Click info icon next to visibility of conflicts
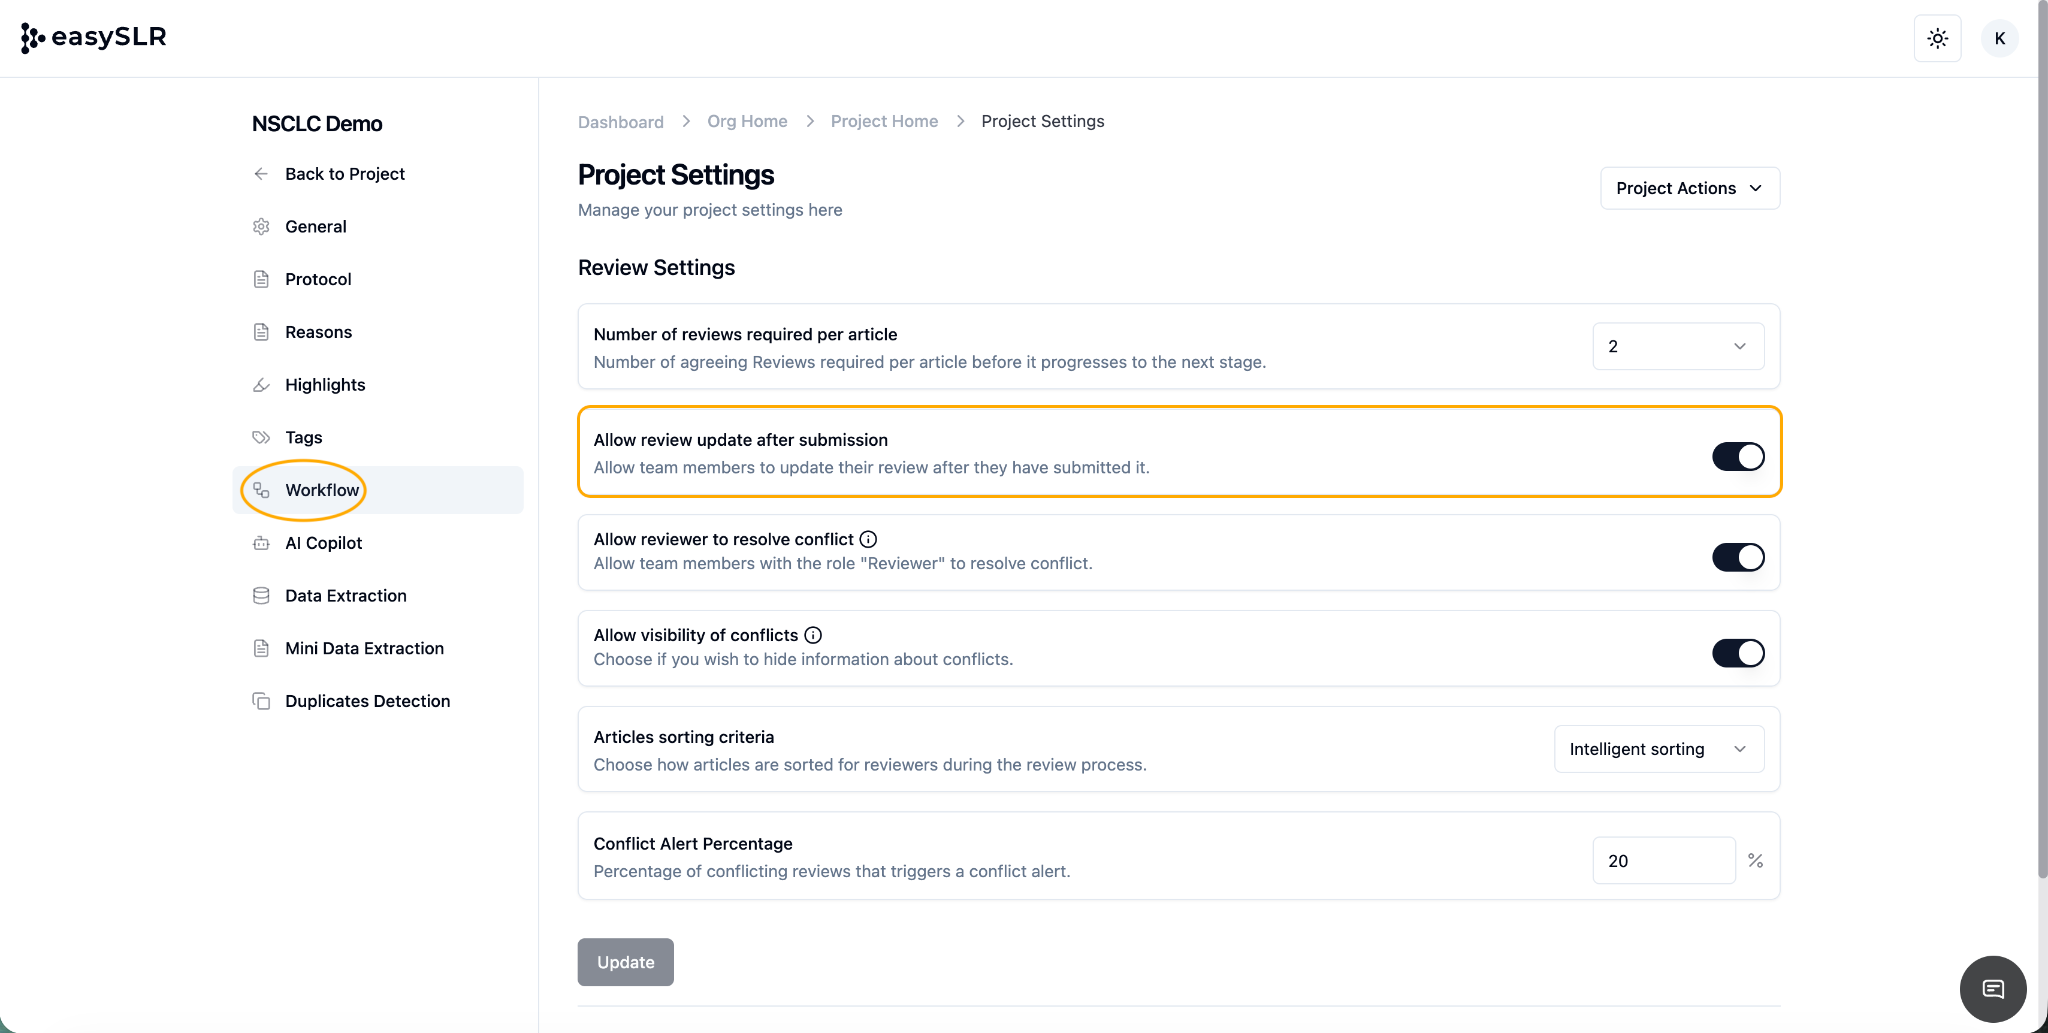This screenshot has height=1033, width=2048. [x=813, y=635]
